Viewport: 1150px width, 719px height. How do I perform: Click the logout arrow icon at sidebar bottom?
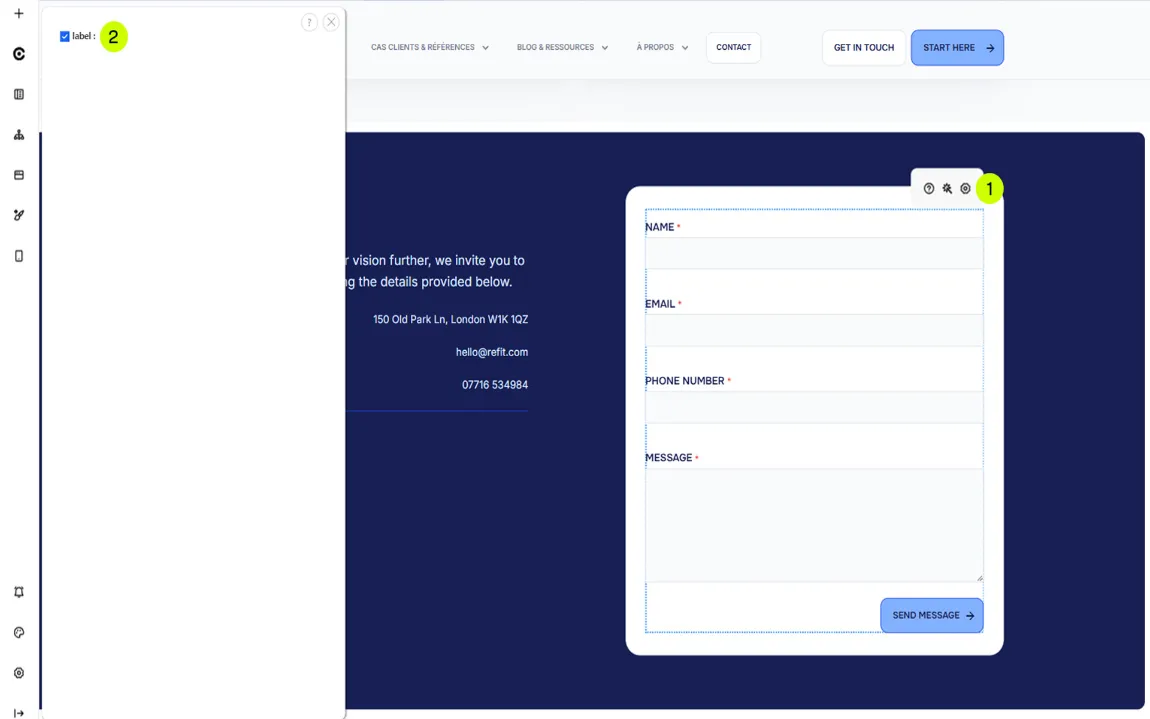[19, 713]
